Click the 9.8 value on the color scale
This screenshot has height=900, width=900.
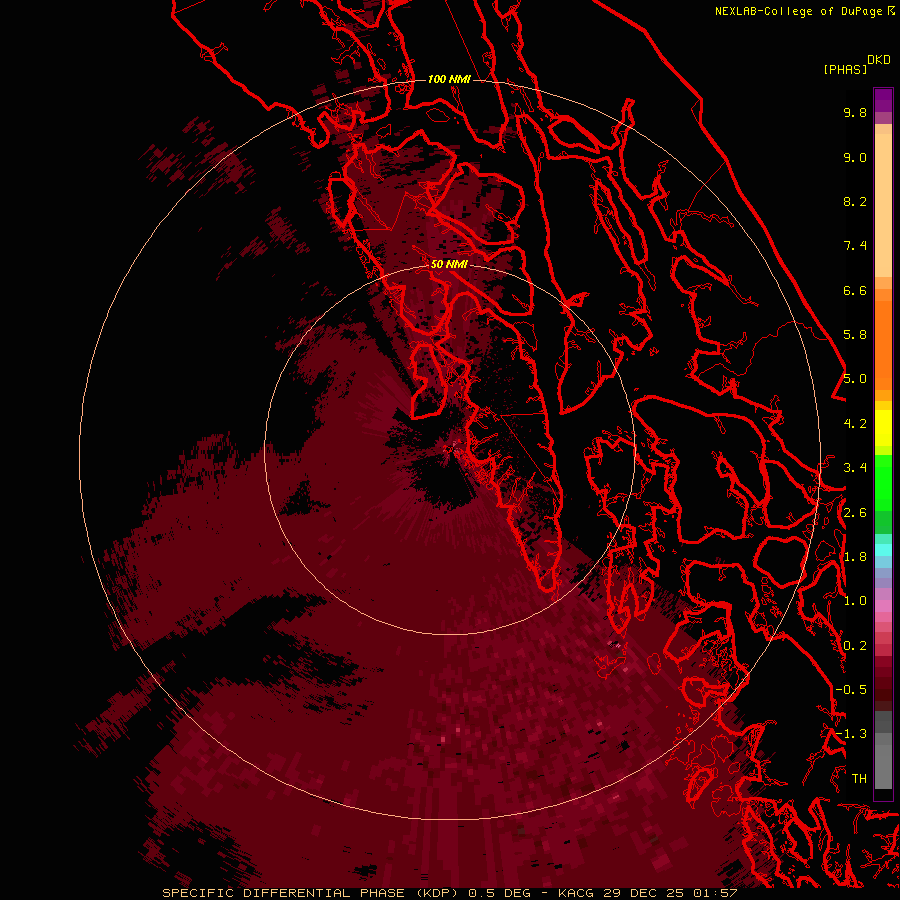coord(855,112)
